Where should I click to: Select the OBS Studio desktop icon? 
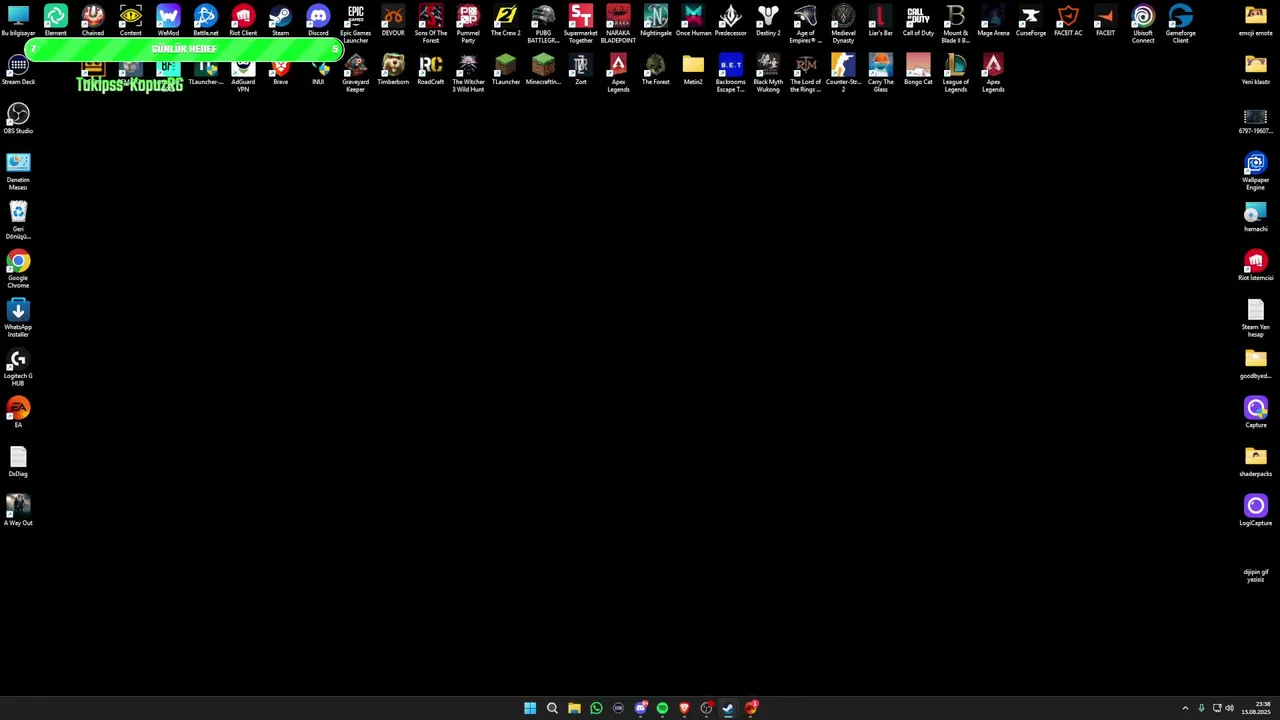point(18,119)
